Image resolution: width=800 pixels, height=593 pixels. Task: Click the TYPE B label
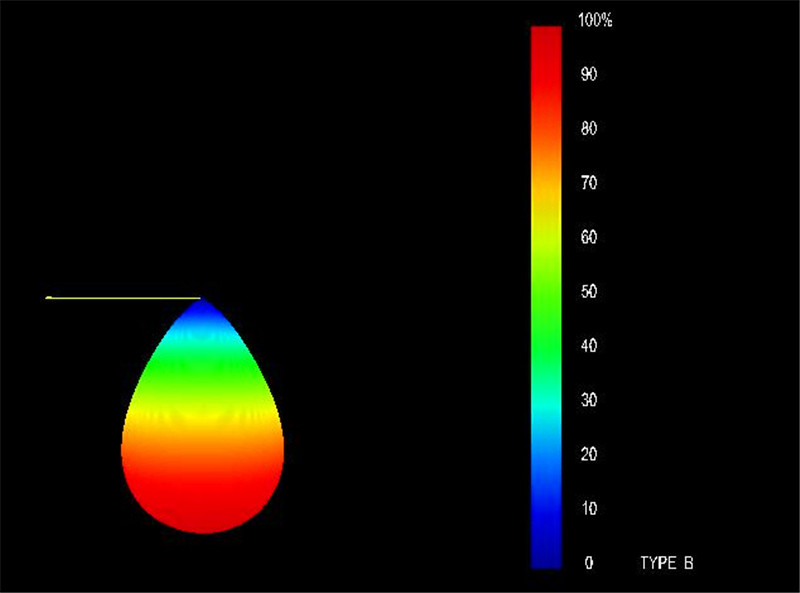(x=667, y=563)
